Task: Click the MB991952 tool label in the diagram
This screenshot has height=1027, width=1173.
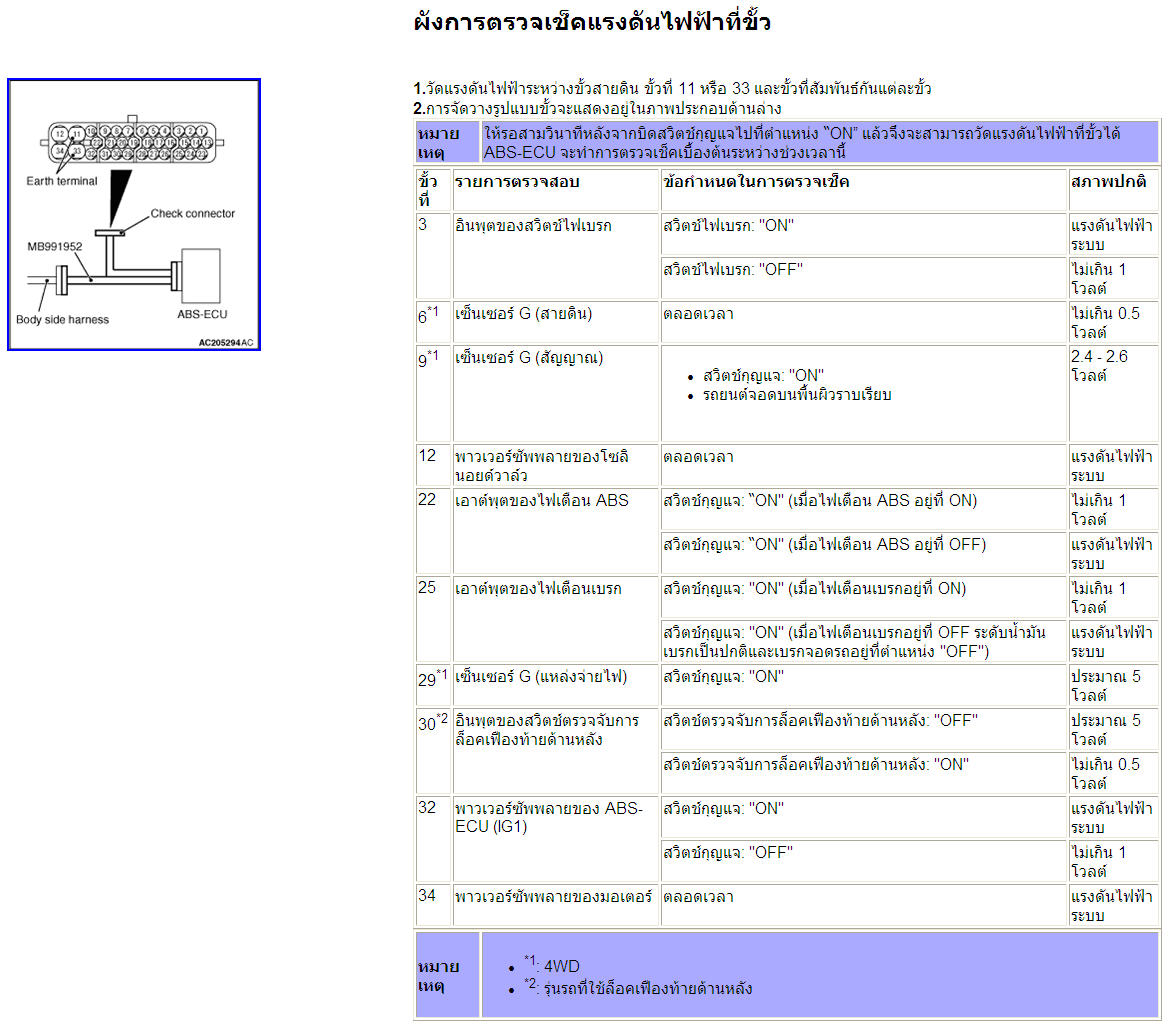Action: pyautogui.click(x=55, y=246)
